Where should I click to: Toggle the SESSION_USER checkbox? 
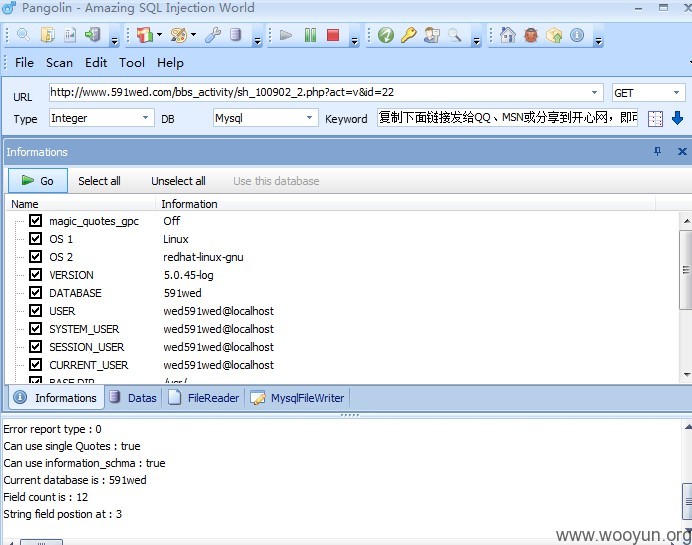coord(35,346)
